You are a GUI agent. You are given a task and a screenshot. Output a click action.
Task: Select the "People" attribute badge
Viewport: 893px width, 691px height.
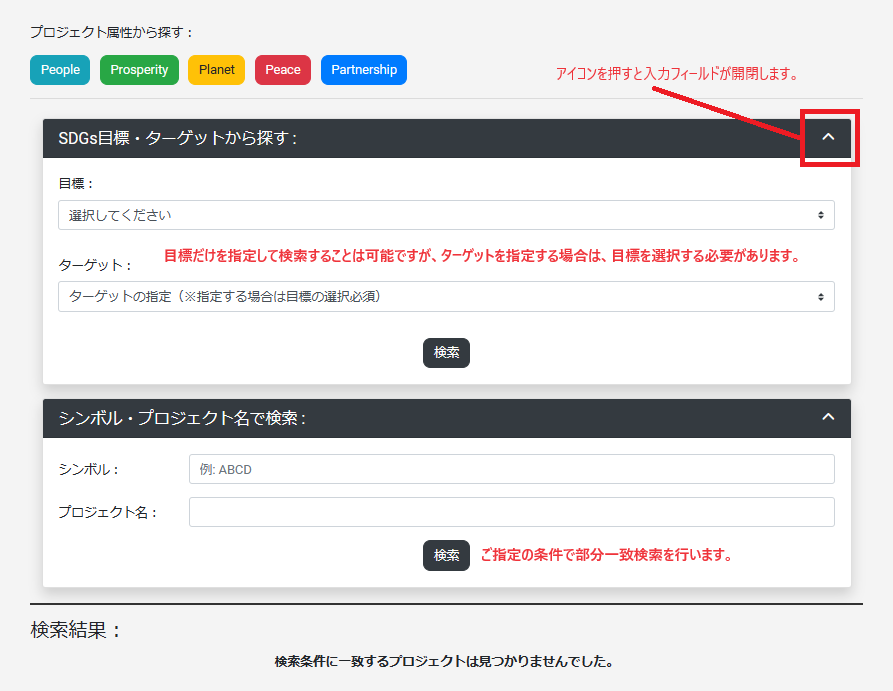[x=59, y=69]
